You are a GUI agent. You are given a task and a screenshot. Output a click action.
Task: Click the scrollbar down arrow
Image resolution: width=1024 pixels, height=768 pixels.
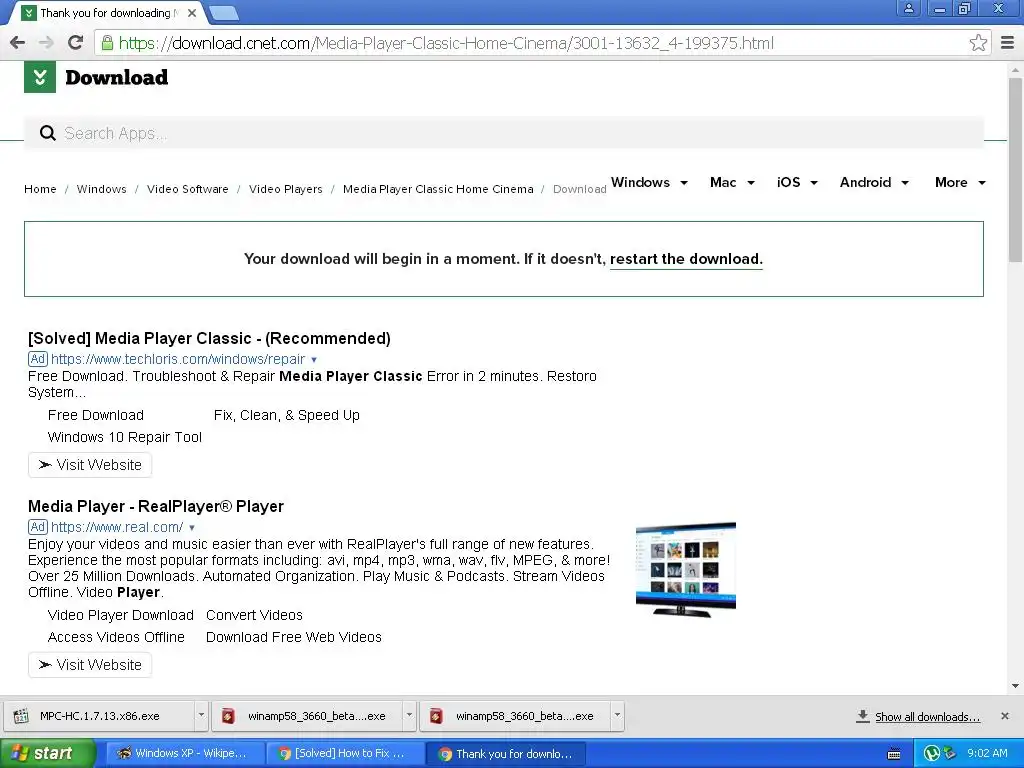1015,686
